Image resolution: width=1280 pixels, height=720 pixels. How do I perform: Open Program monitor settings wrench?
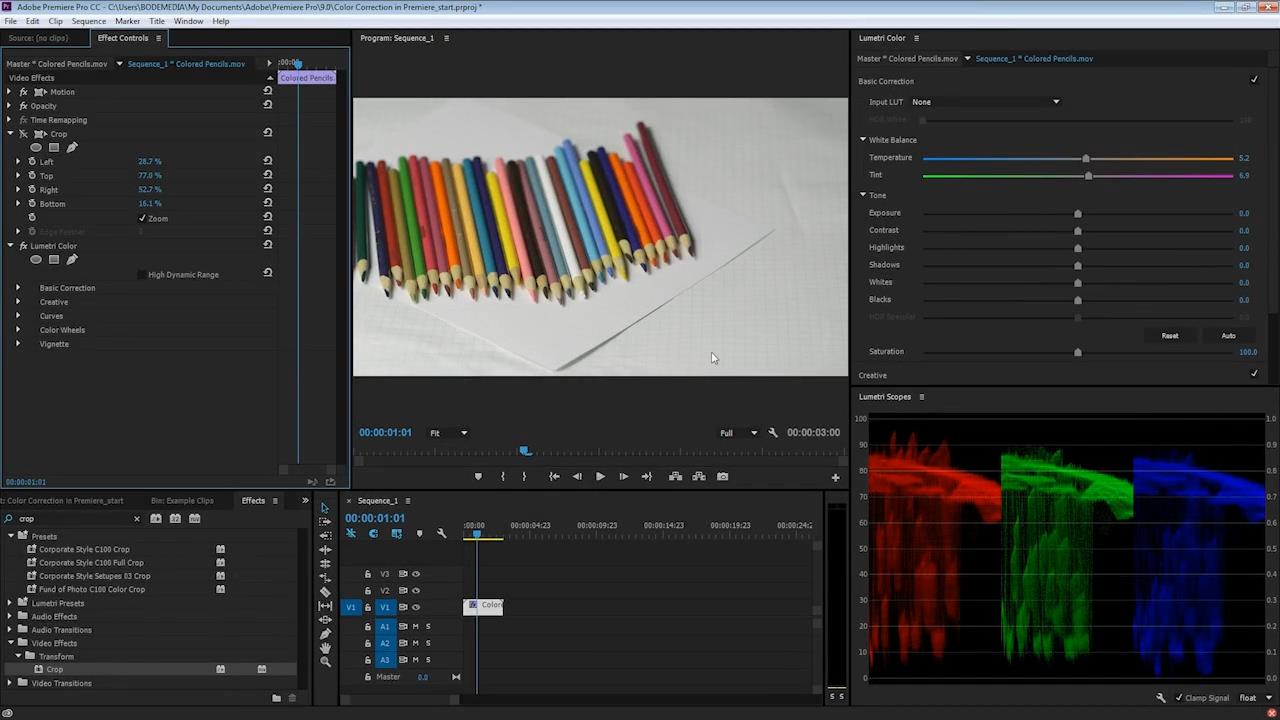coord(773,433)
